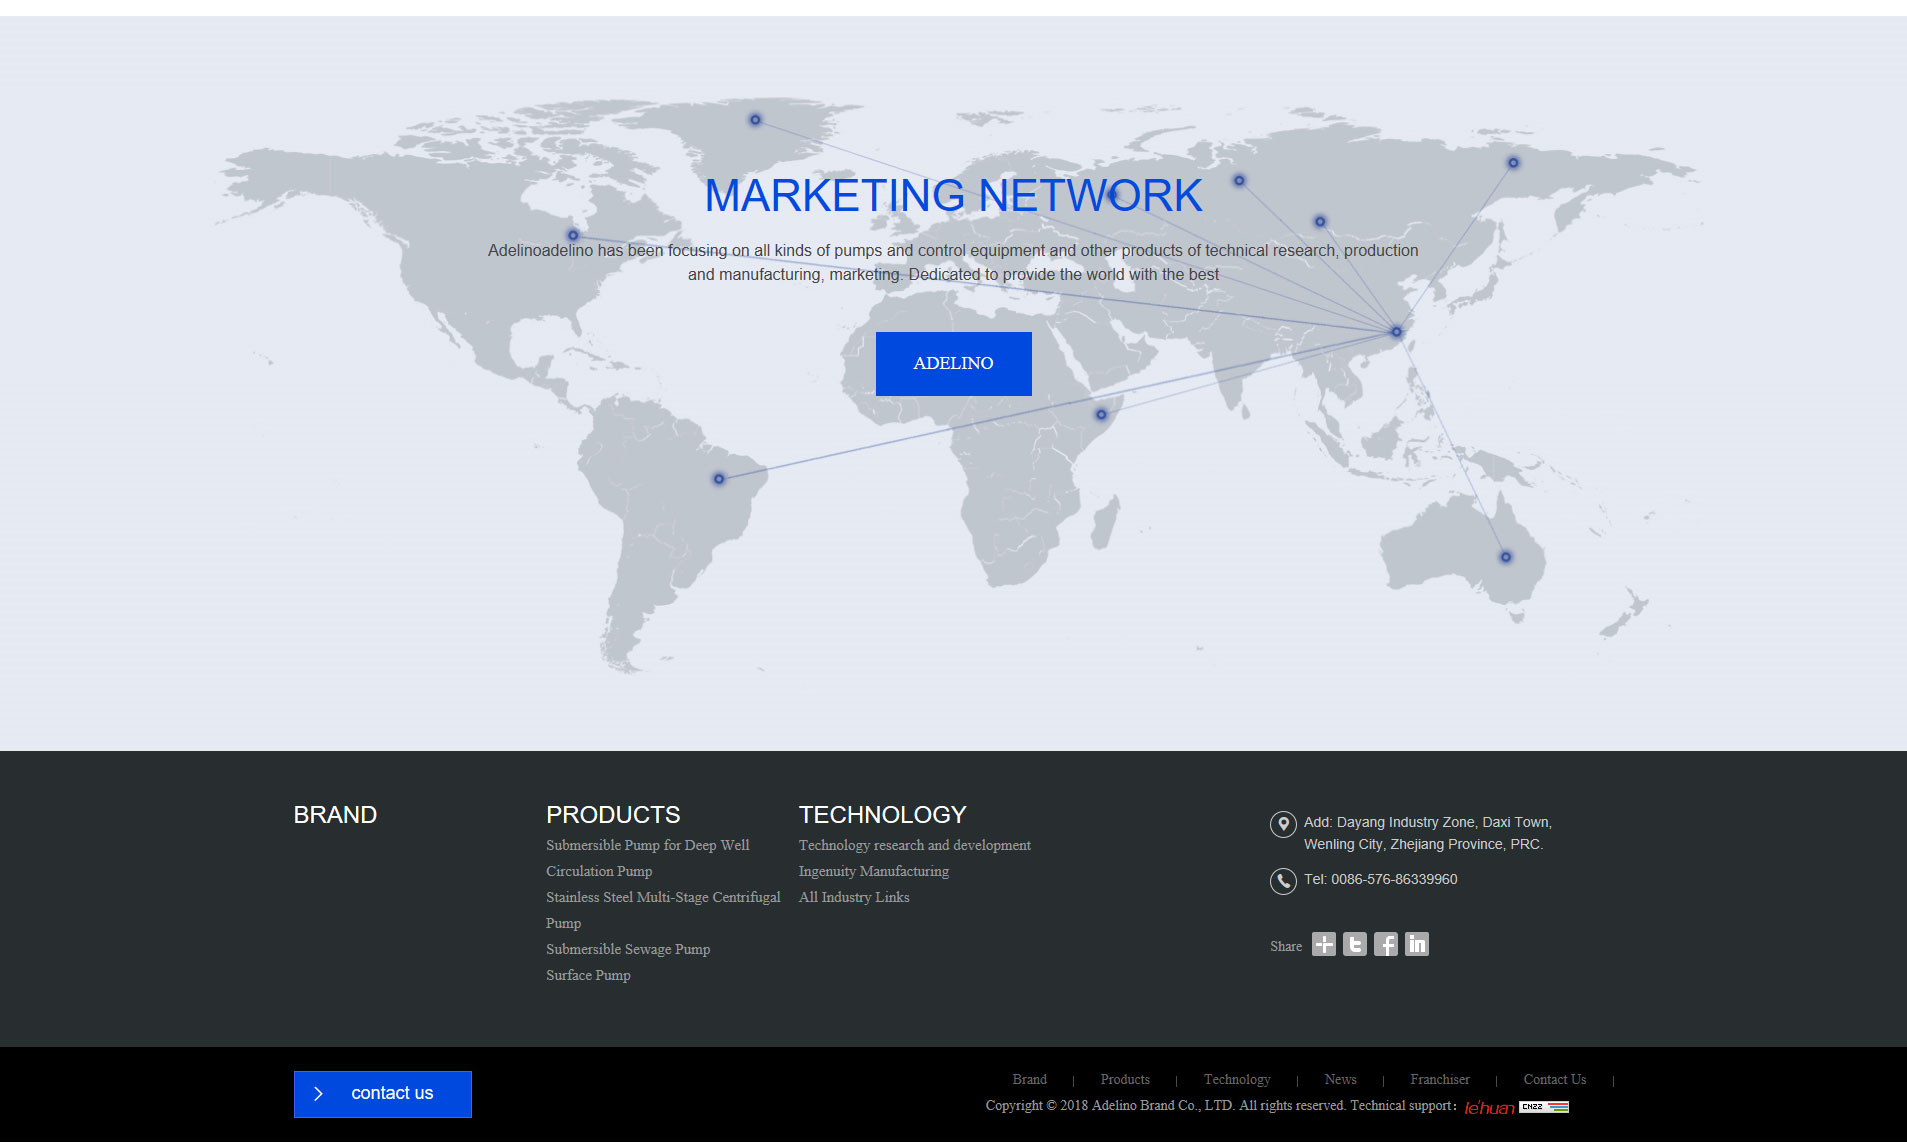The image size is (1907, 1143).
Task: Click the lehuan technical support logo
Action: click(x=1489, y=1107)
